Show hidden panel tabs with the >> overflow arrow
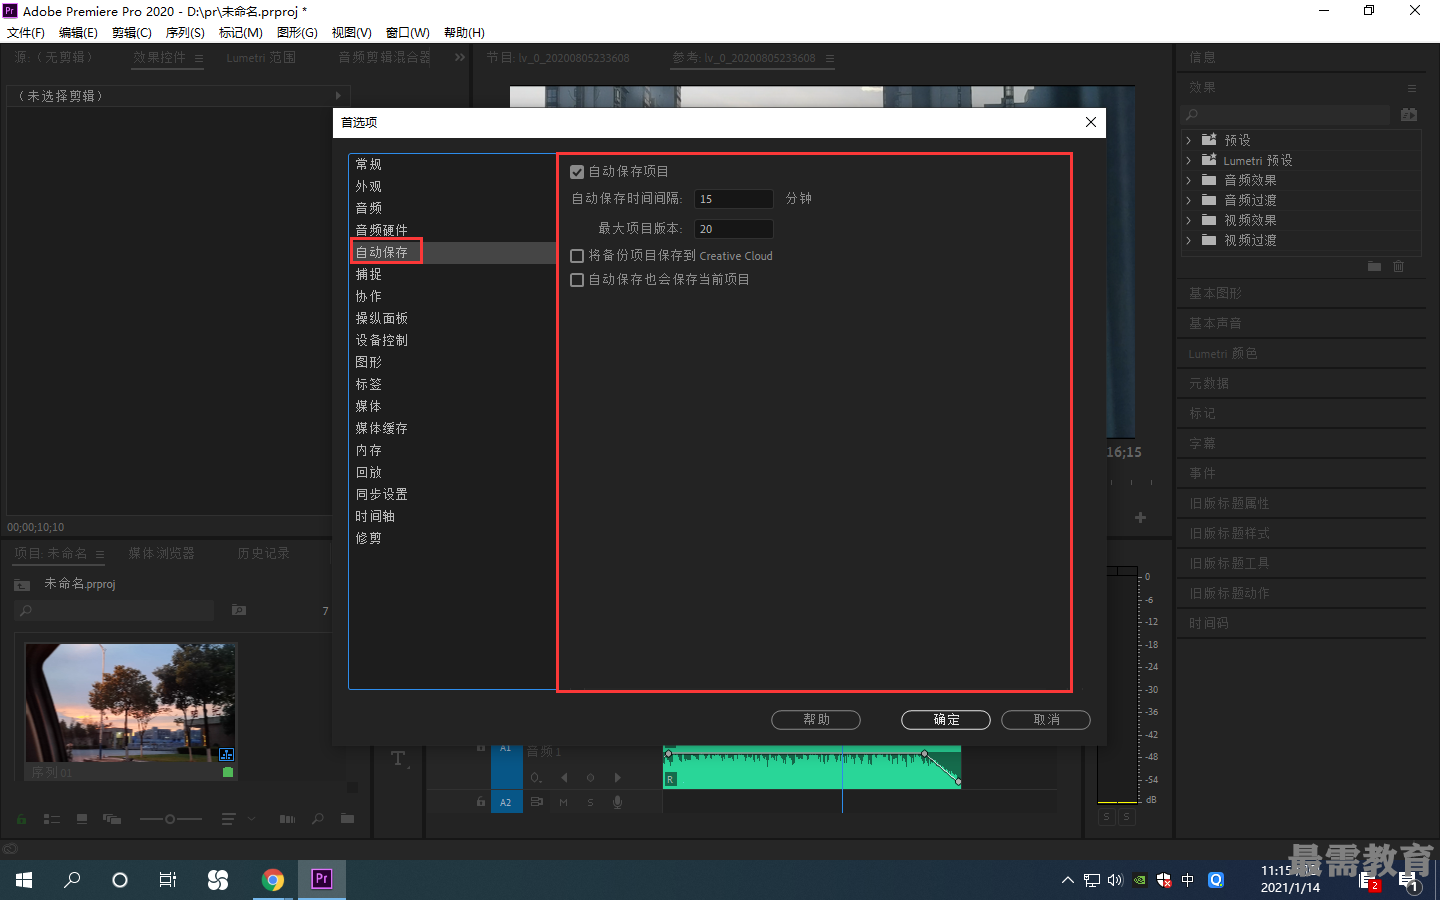 coord(460,58)
